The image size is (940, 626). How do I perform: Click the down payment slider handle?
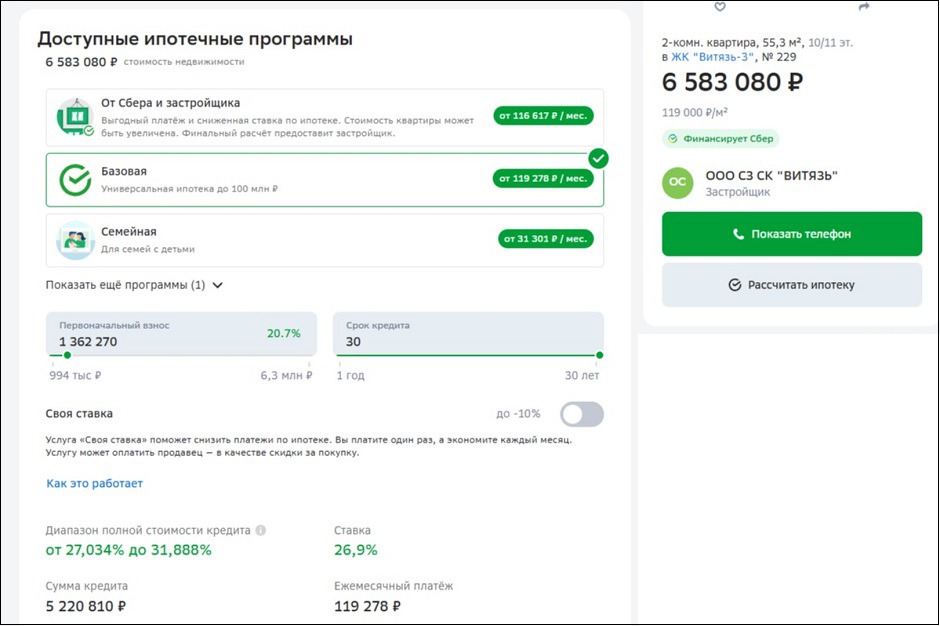click(67, 355)
